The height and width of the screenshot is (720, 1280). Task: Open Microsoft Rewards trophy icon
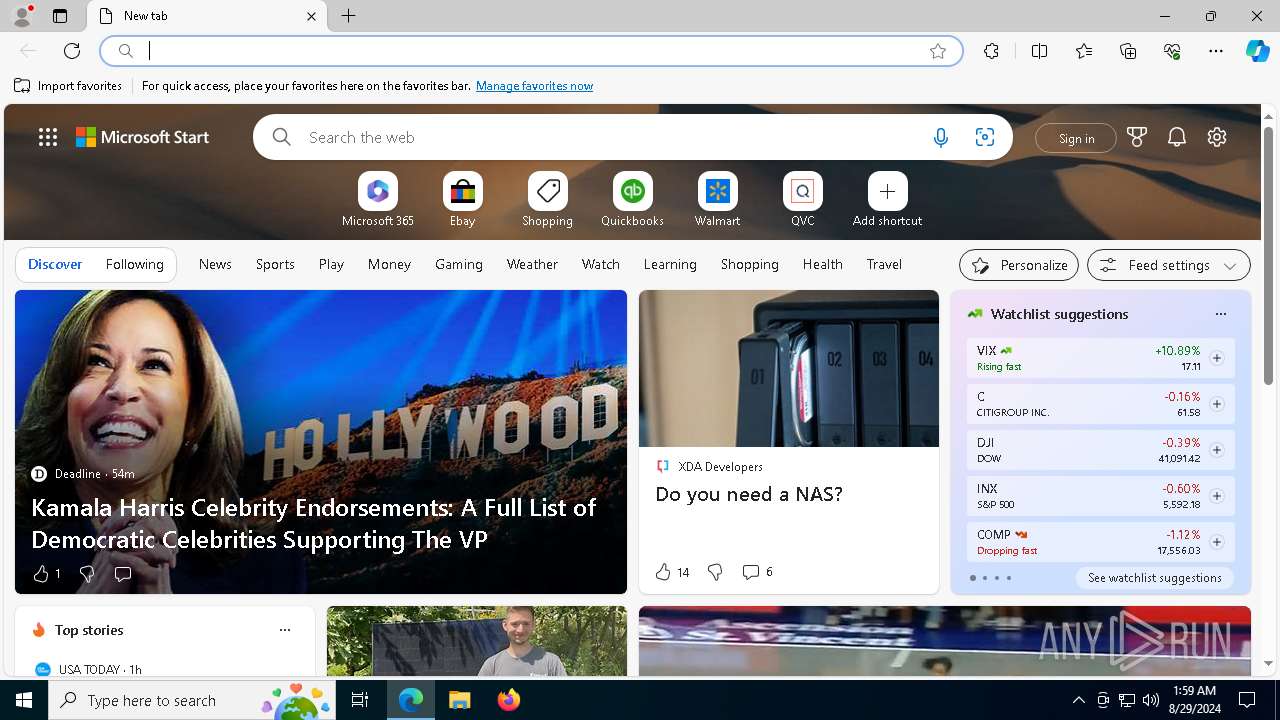pos(1137,137)
